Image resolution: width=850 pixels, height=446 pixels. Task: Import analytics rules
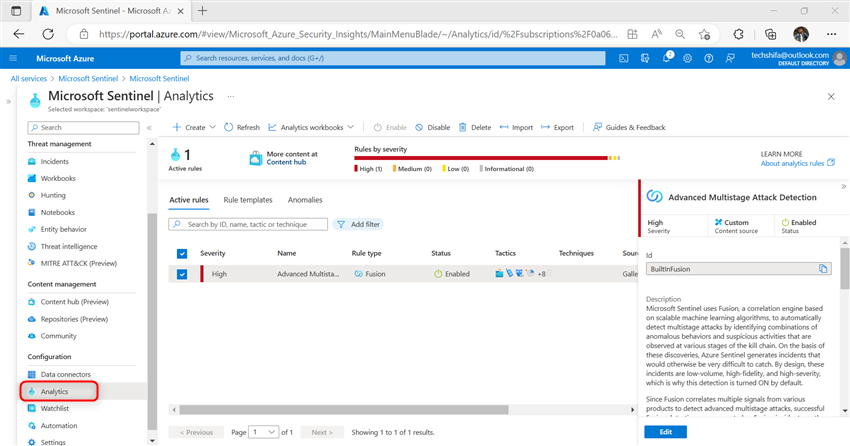pyautogui.click(x=516, y=127)
